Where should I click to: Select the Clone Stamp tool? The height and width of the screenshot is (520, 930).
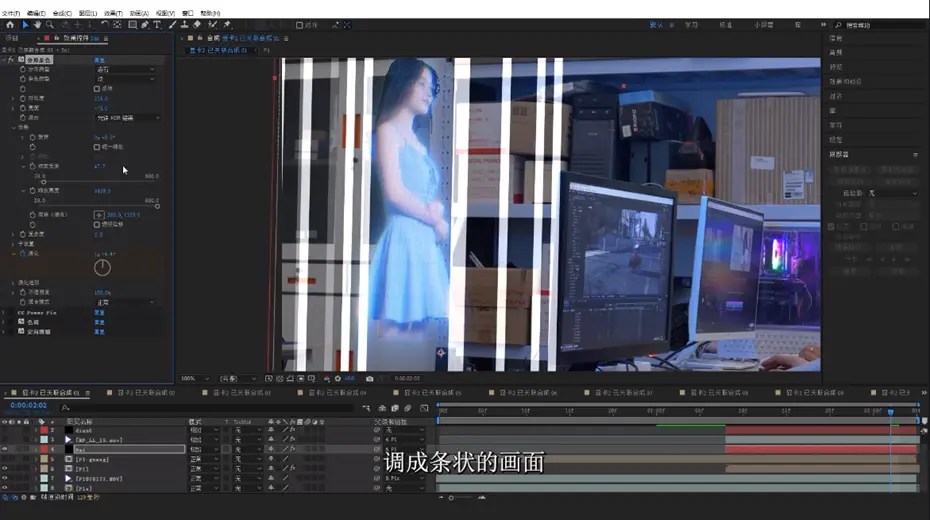[184, 25]
